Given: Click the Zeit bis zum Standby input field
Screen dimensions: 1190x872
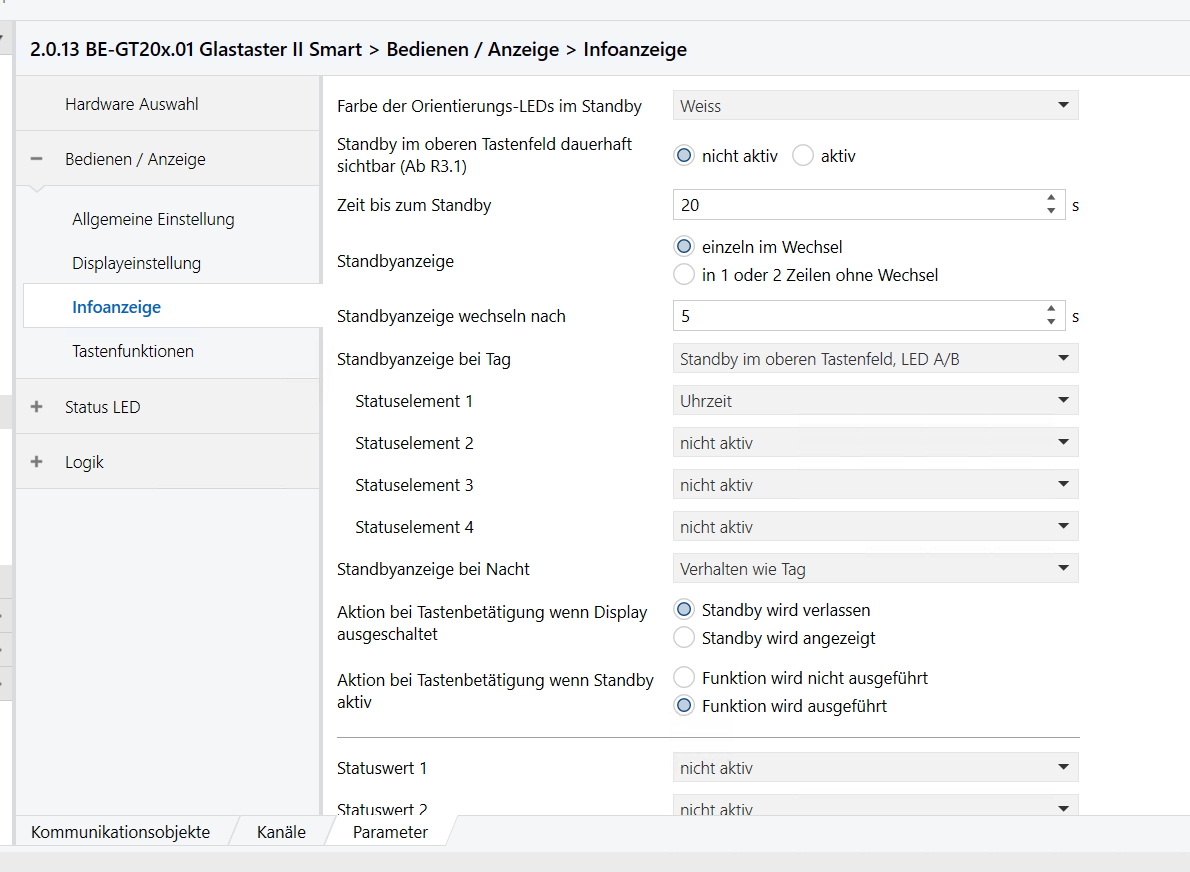Looking at the screenshot, I should [855, 205].
